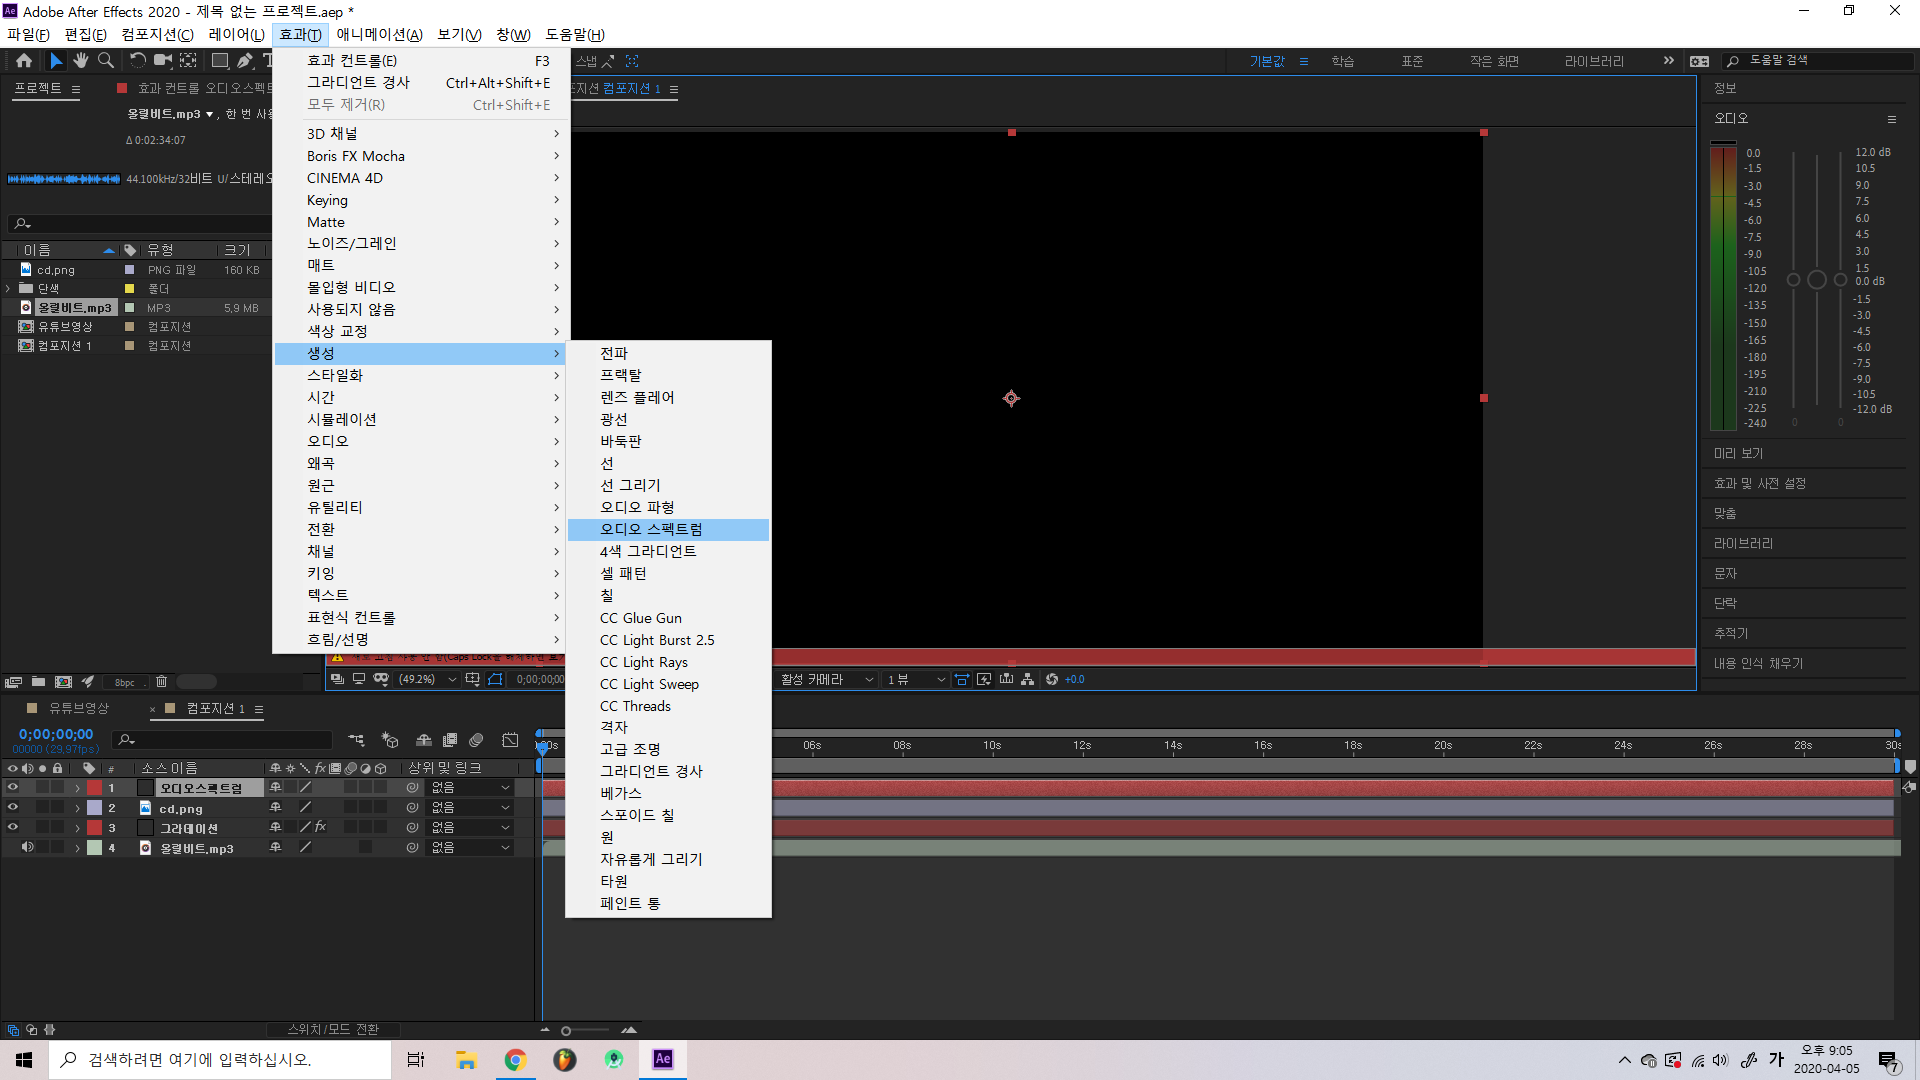The width and height of the screenshot is (1920, 1080).
Task: Choose CC Light Rays effect
Action: (x=668, y=662)
